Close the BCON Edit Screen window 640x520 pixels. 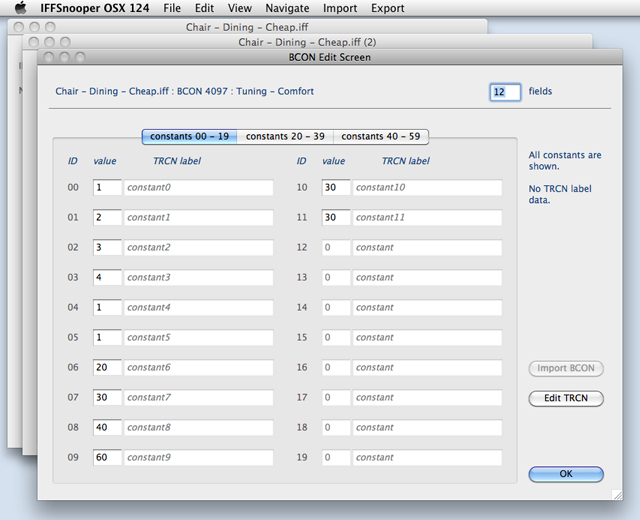(48, 58)
